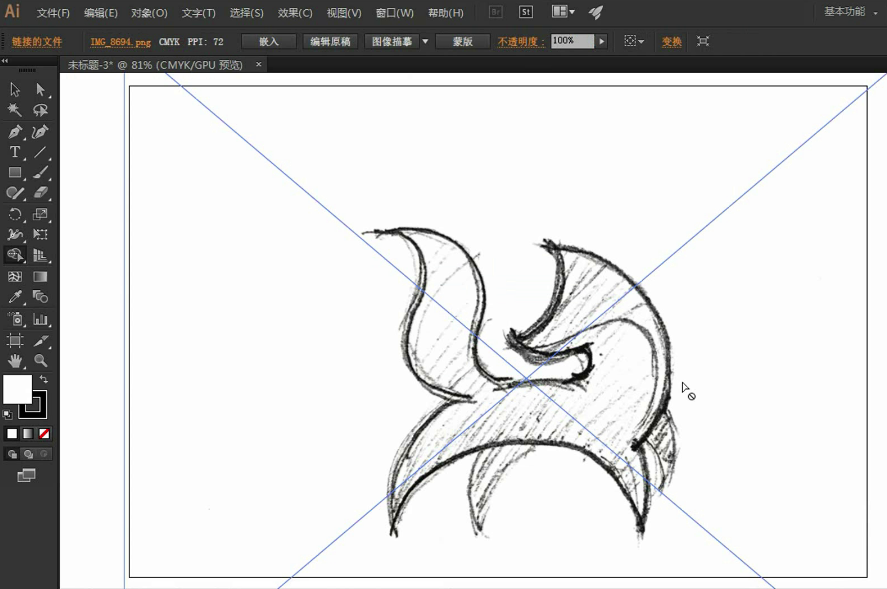The height and width of the screenshot is (589, 887).
Task: Select the Magic Wand tool
Action: 15,110
